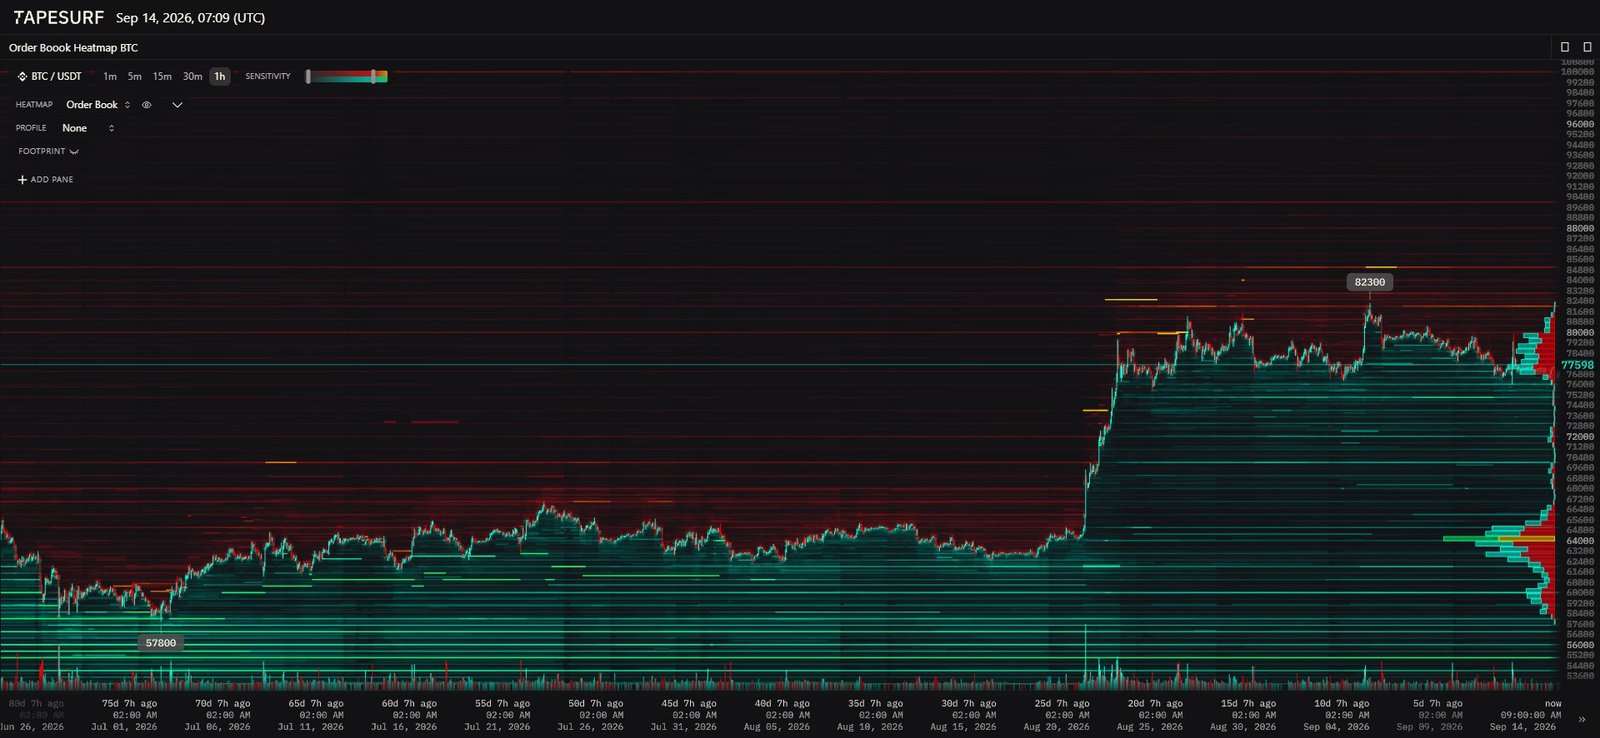Click the right sensitivity slider handle
The image size is (1600, 738).
374,76
